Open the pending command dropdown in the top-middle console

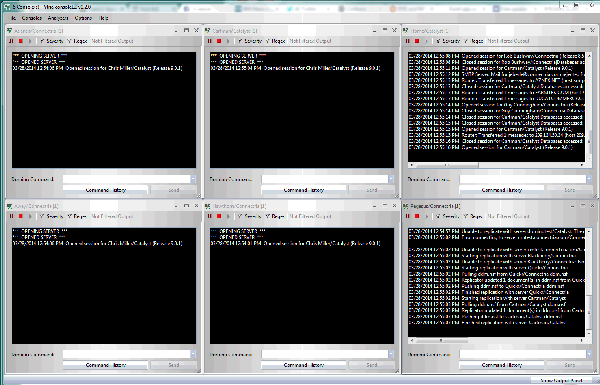pyautogui.click(x=391, y=179)
